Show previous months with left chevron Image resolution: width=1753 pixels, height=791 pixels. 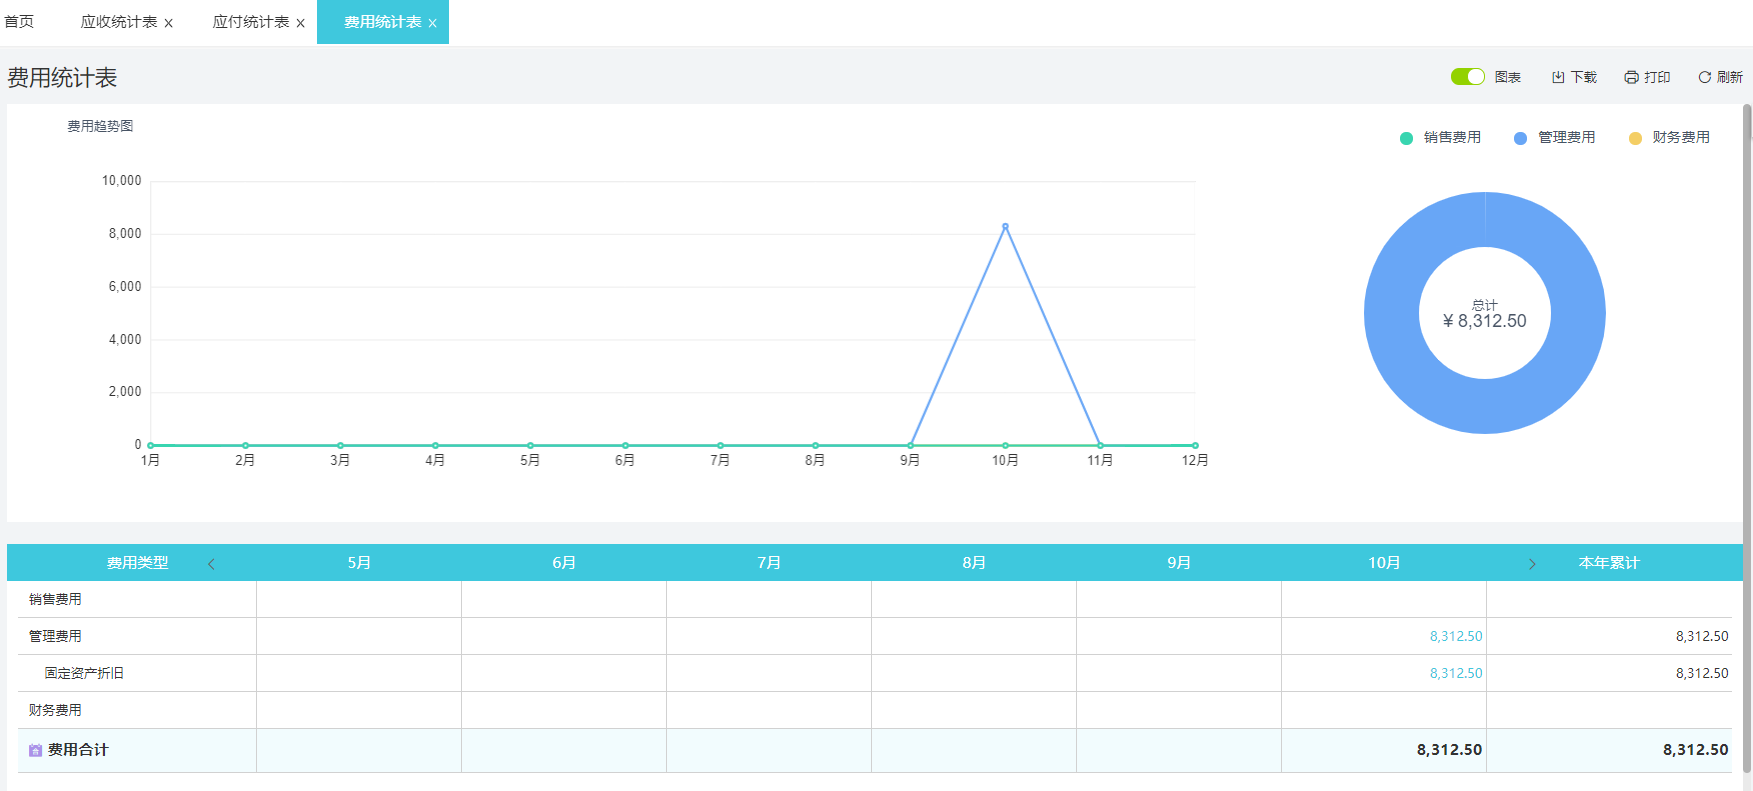[211, 564]
